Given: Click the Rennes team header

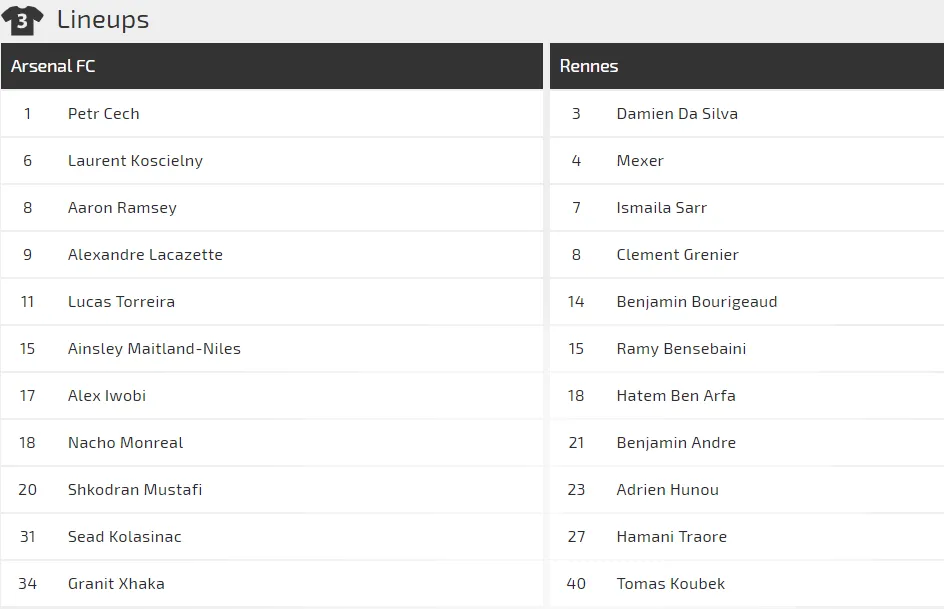Looking at the screenshot, I should click(x=589, y=66).
